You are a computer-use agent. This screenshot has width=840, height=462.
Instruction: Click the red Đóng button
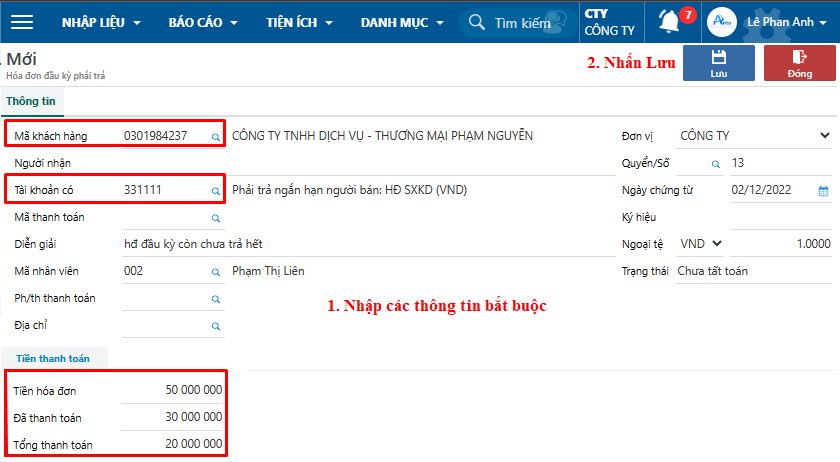tap(800, 63)
